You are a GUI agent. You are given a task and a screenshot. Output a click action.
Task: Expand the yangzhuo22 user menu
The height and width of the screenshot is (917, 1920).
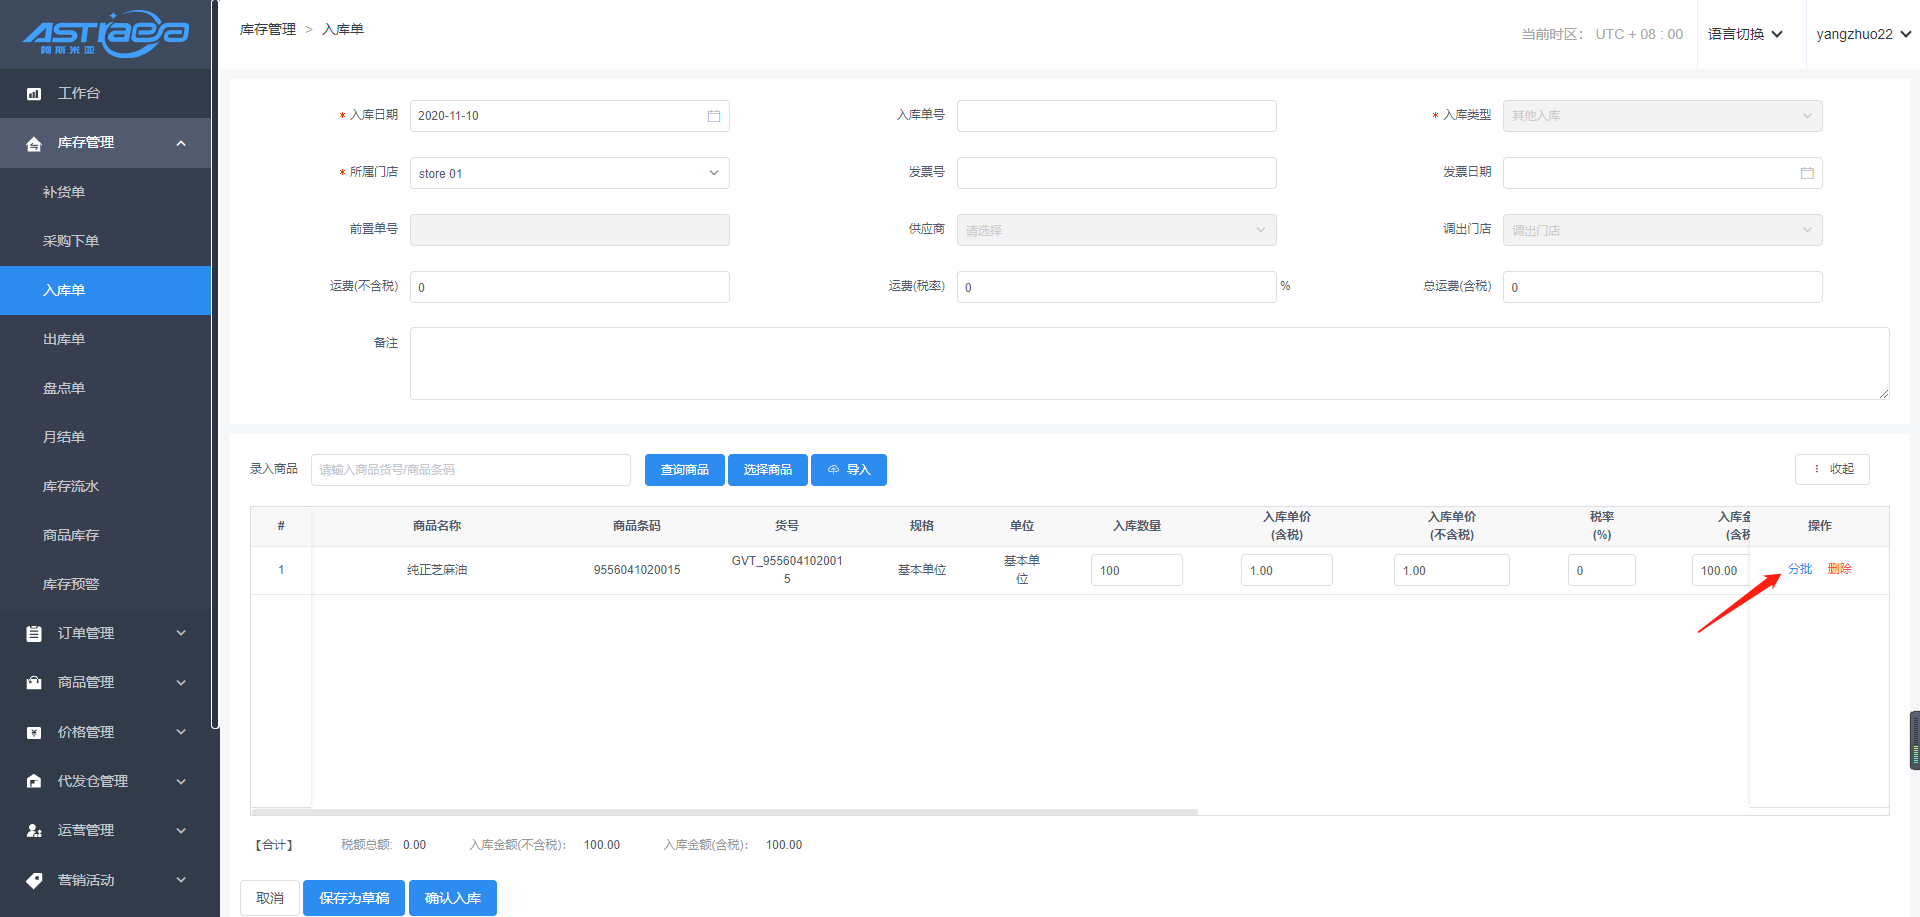coord(1863,34)
